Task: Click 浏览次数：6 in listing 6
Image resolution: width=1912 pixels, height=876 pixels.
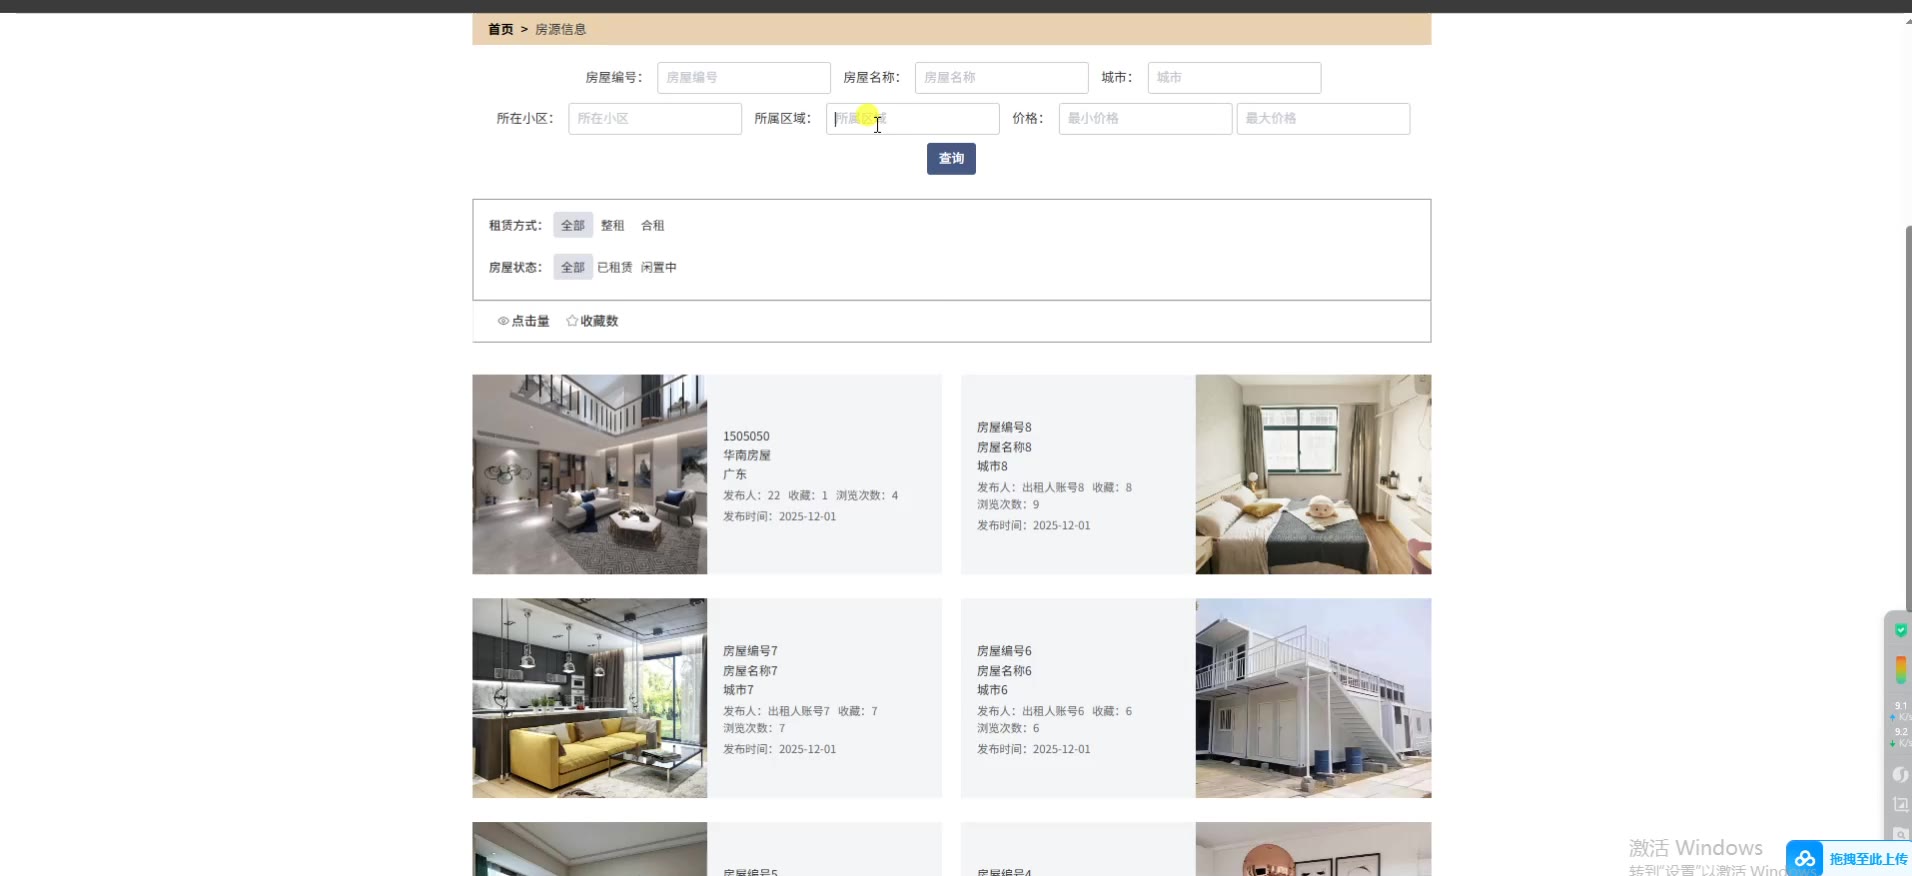Action: coord(1009,729)
